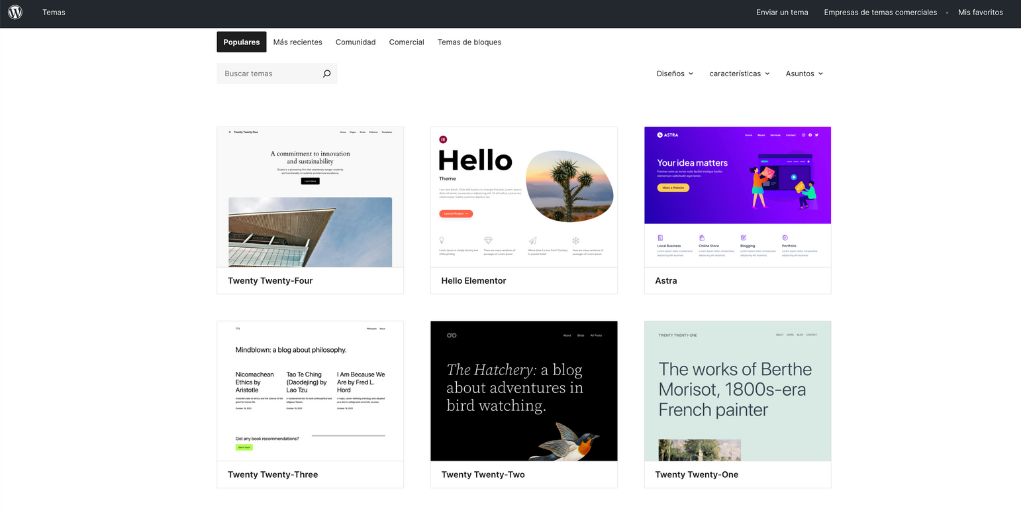Click the search magnifier icon
Image resolution: width=1024 pixels, height=512 pixels.
(326, 73)
